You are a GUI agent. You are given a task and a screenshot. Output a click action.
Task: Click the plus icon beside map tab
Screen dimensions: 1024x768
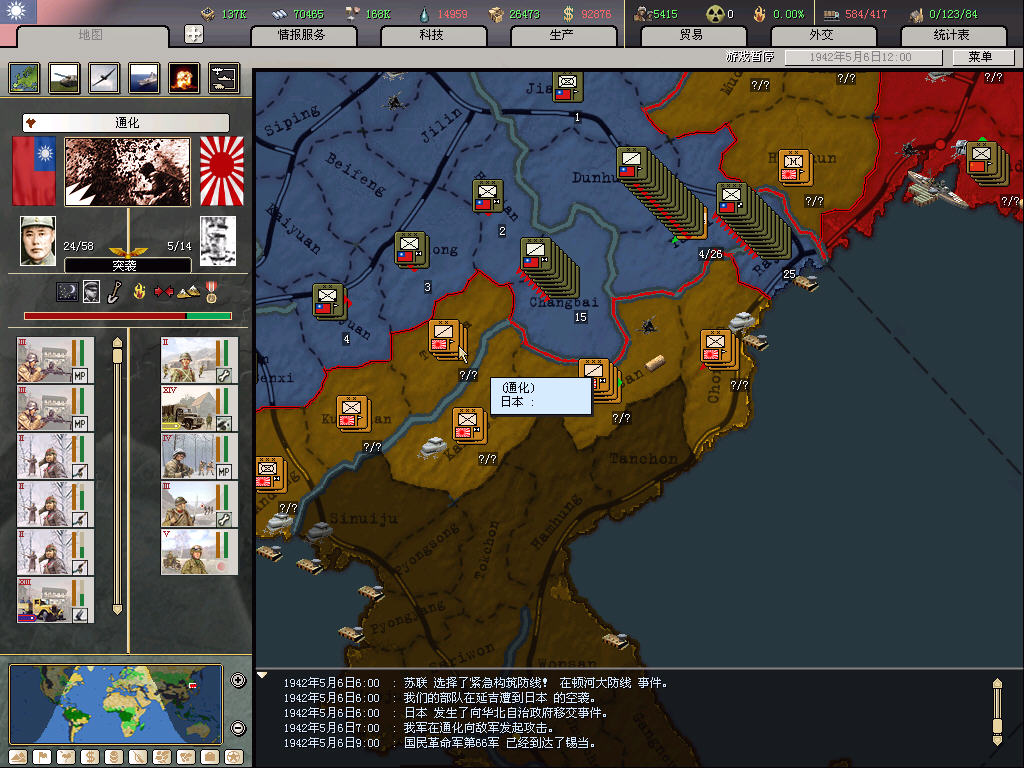click(194, 34)
